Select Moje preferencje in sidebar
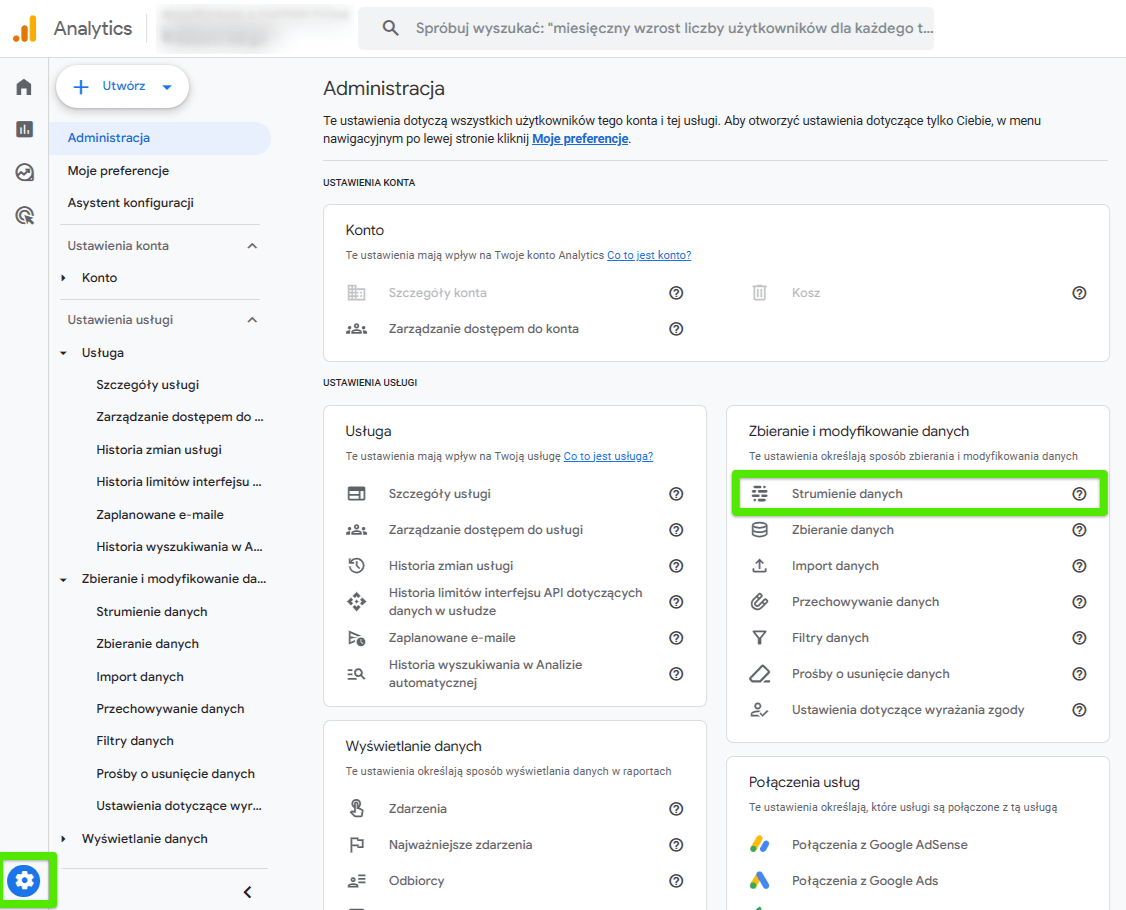Image resolution: width=1126 pixels, height=910 pixels. point(118,171)
